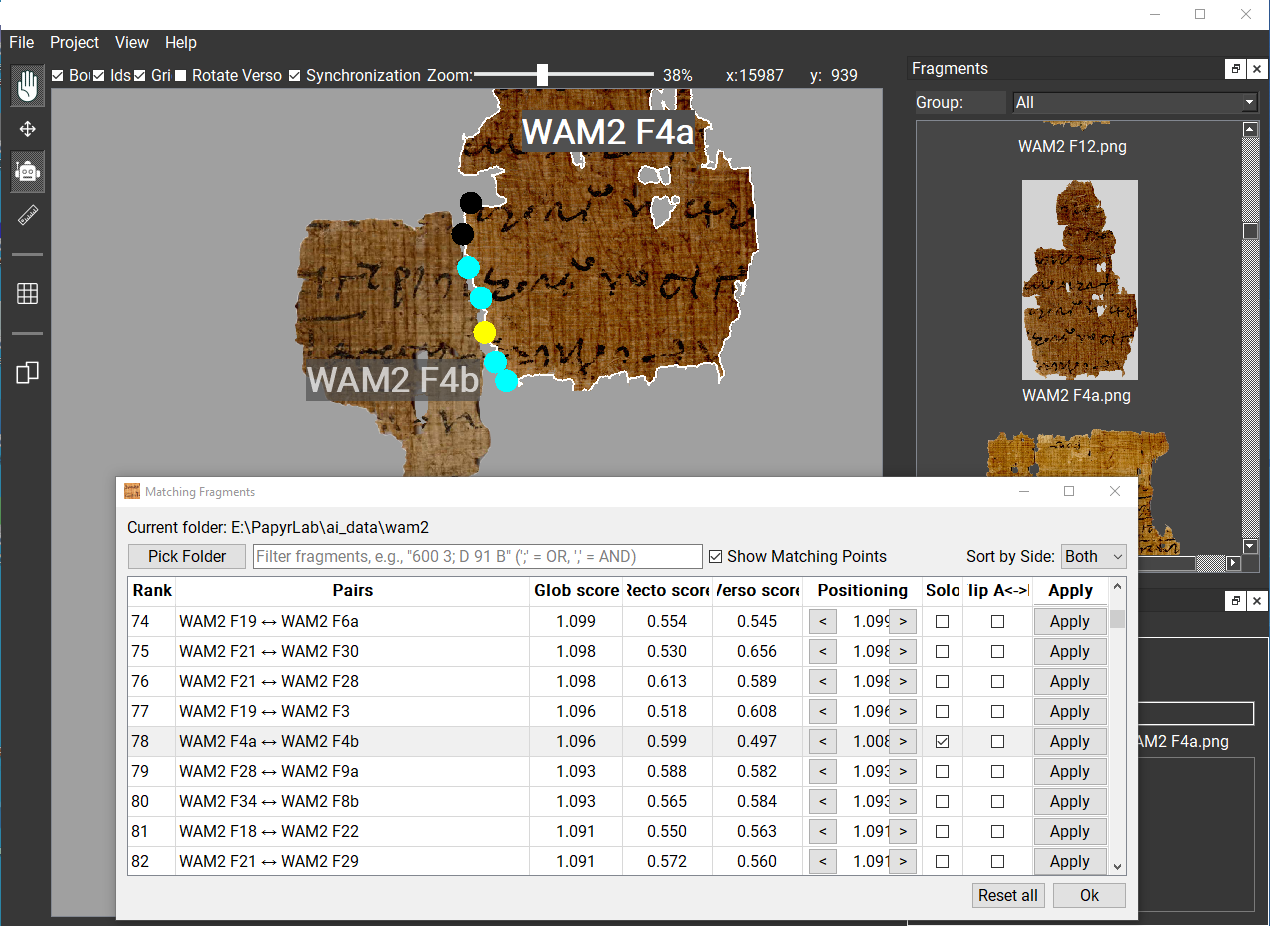Open the Grid view tool
The image size is (1270, 926).
tap(27, 293)
